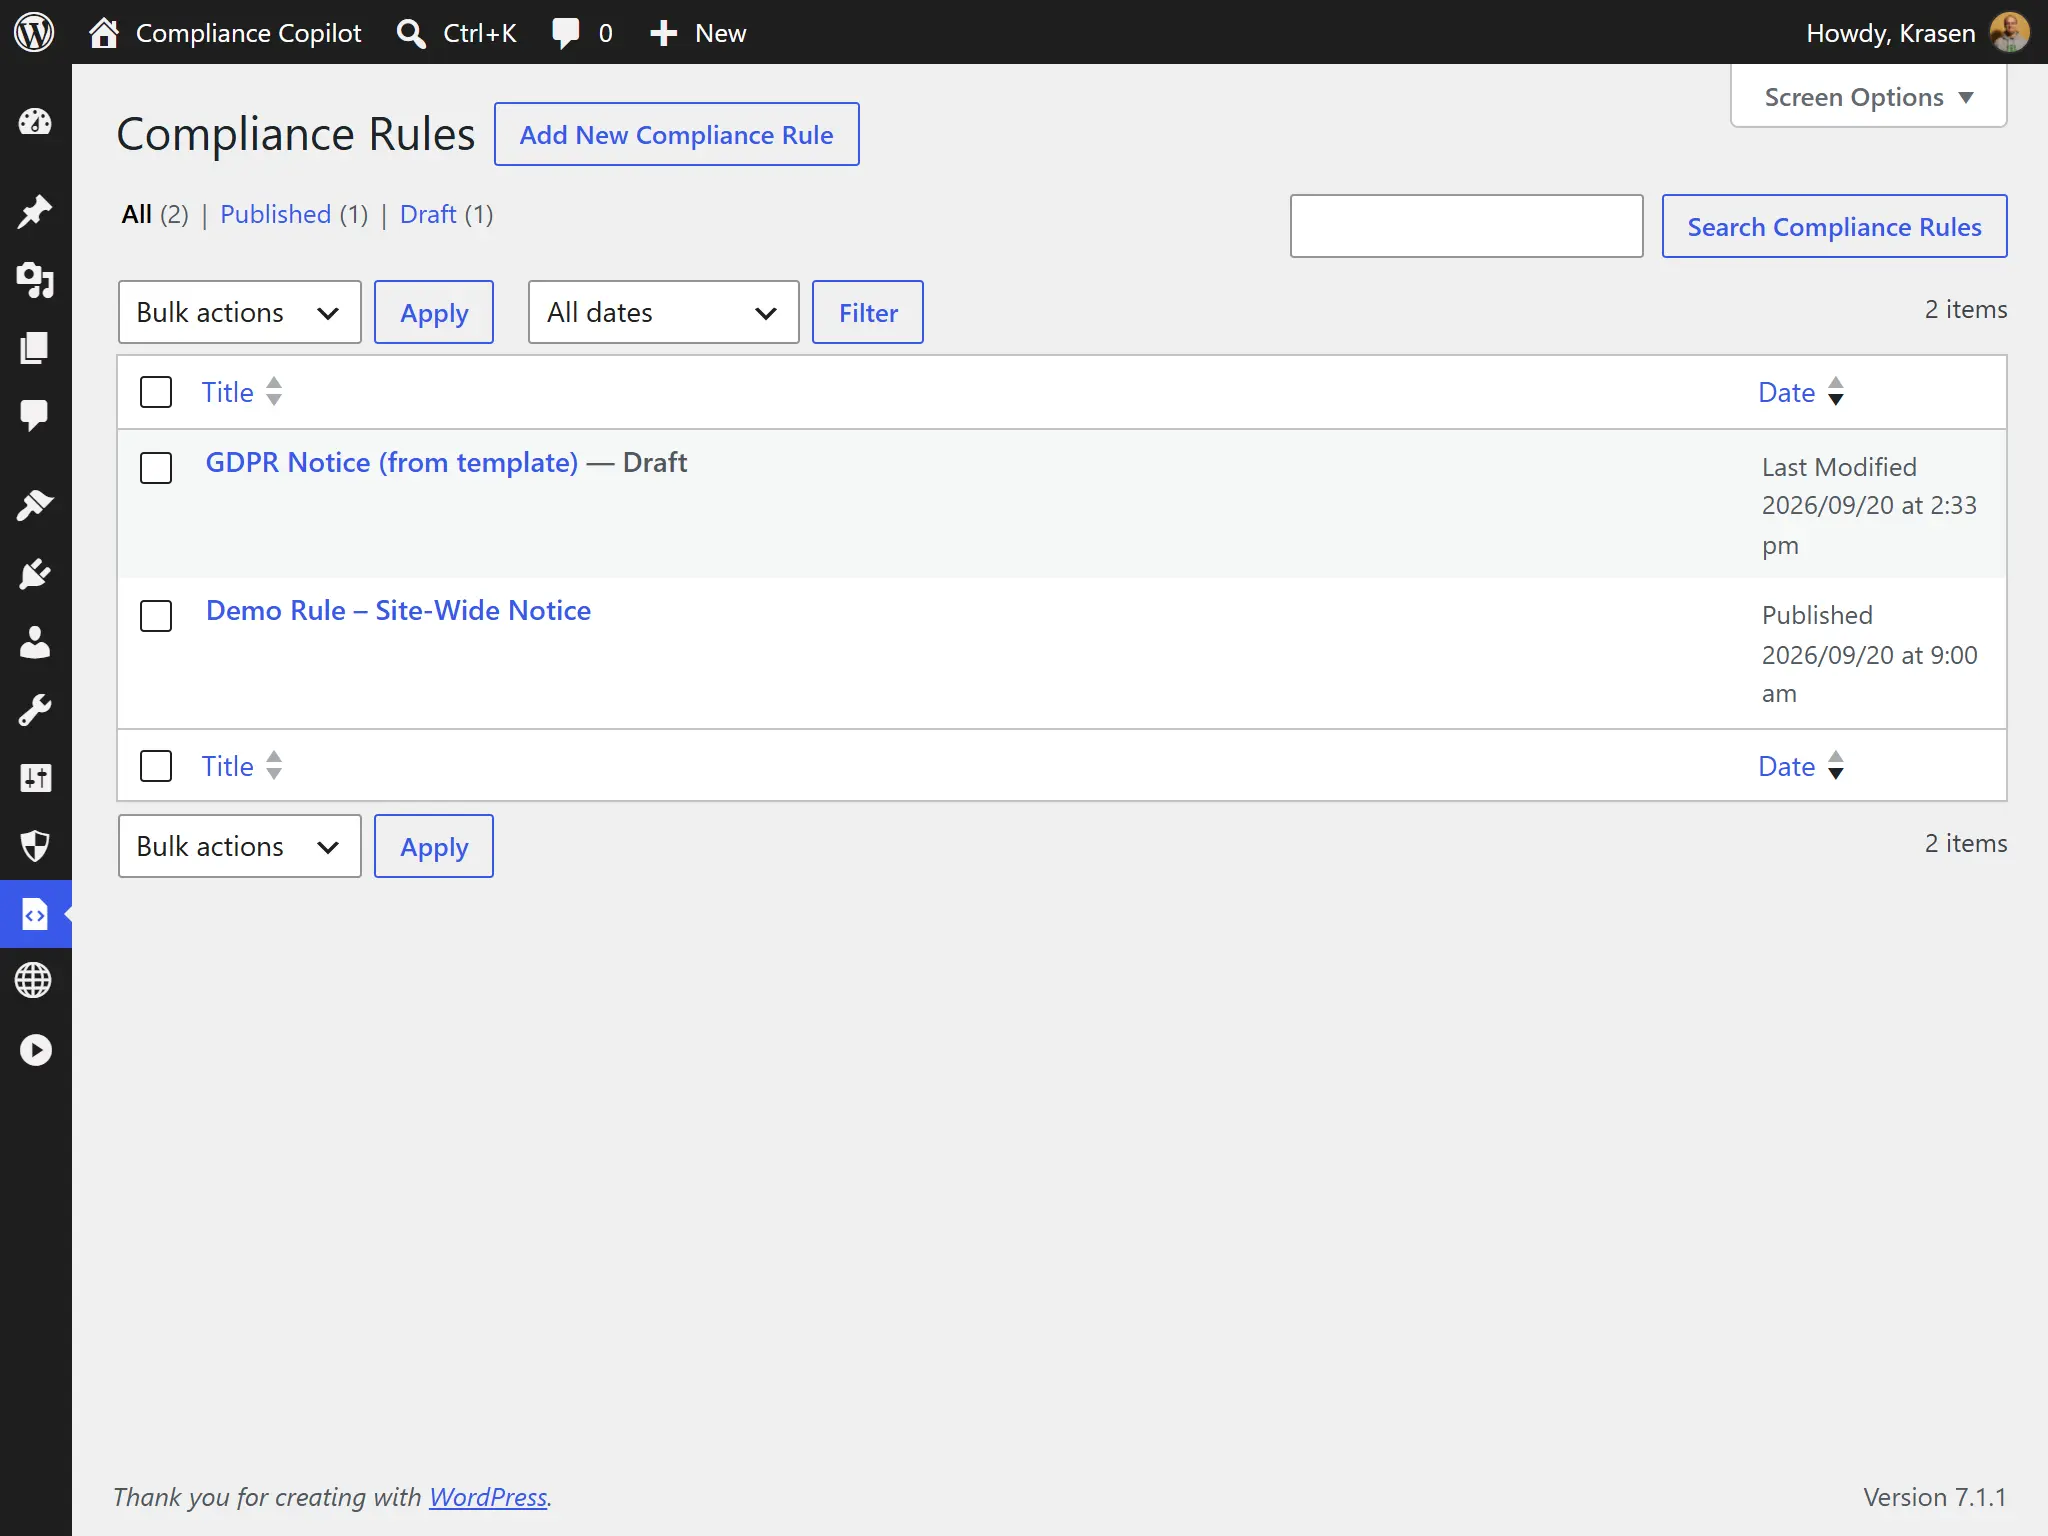Click the Ctrl+K search magnifier
The height and width of the screenshot is (1536, 2048).
click(x=411, y=33)
